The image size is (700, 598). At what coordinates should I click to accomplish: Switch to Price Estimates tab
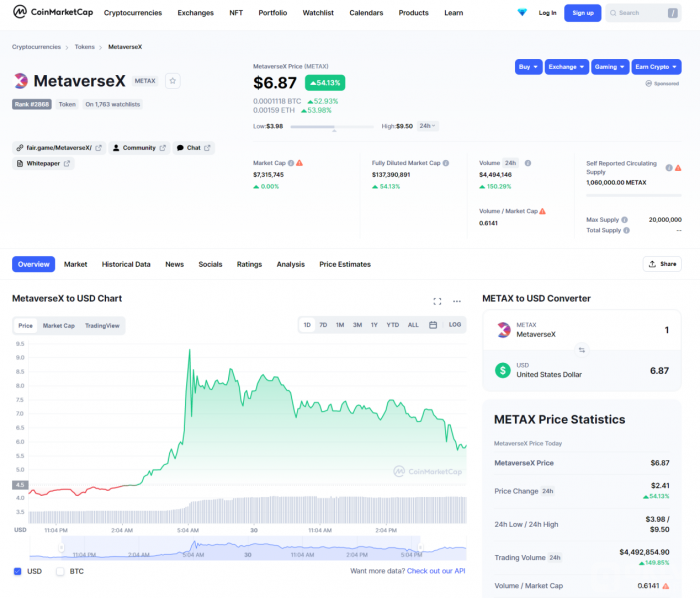[x=345, y=264]
